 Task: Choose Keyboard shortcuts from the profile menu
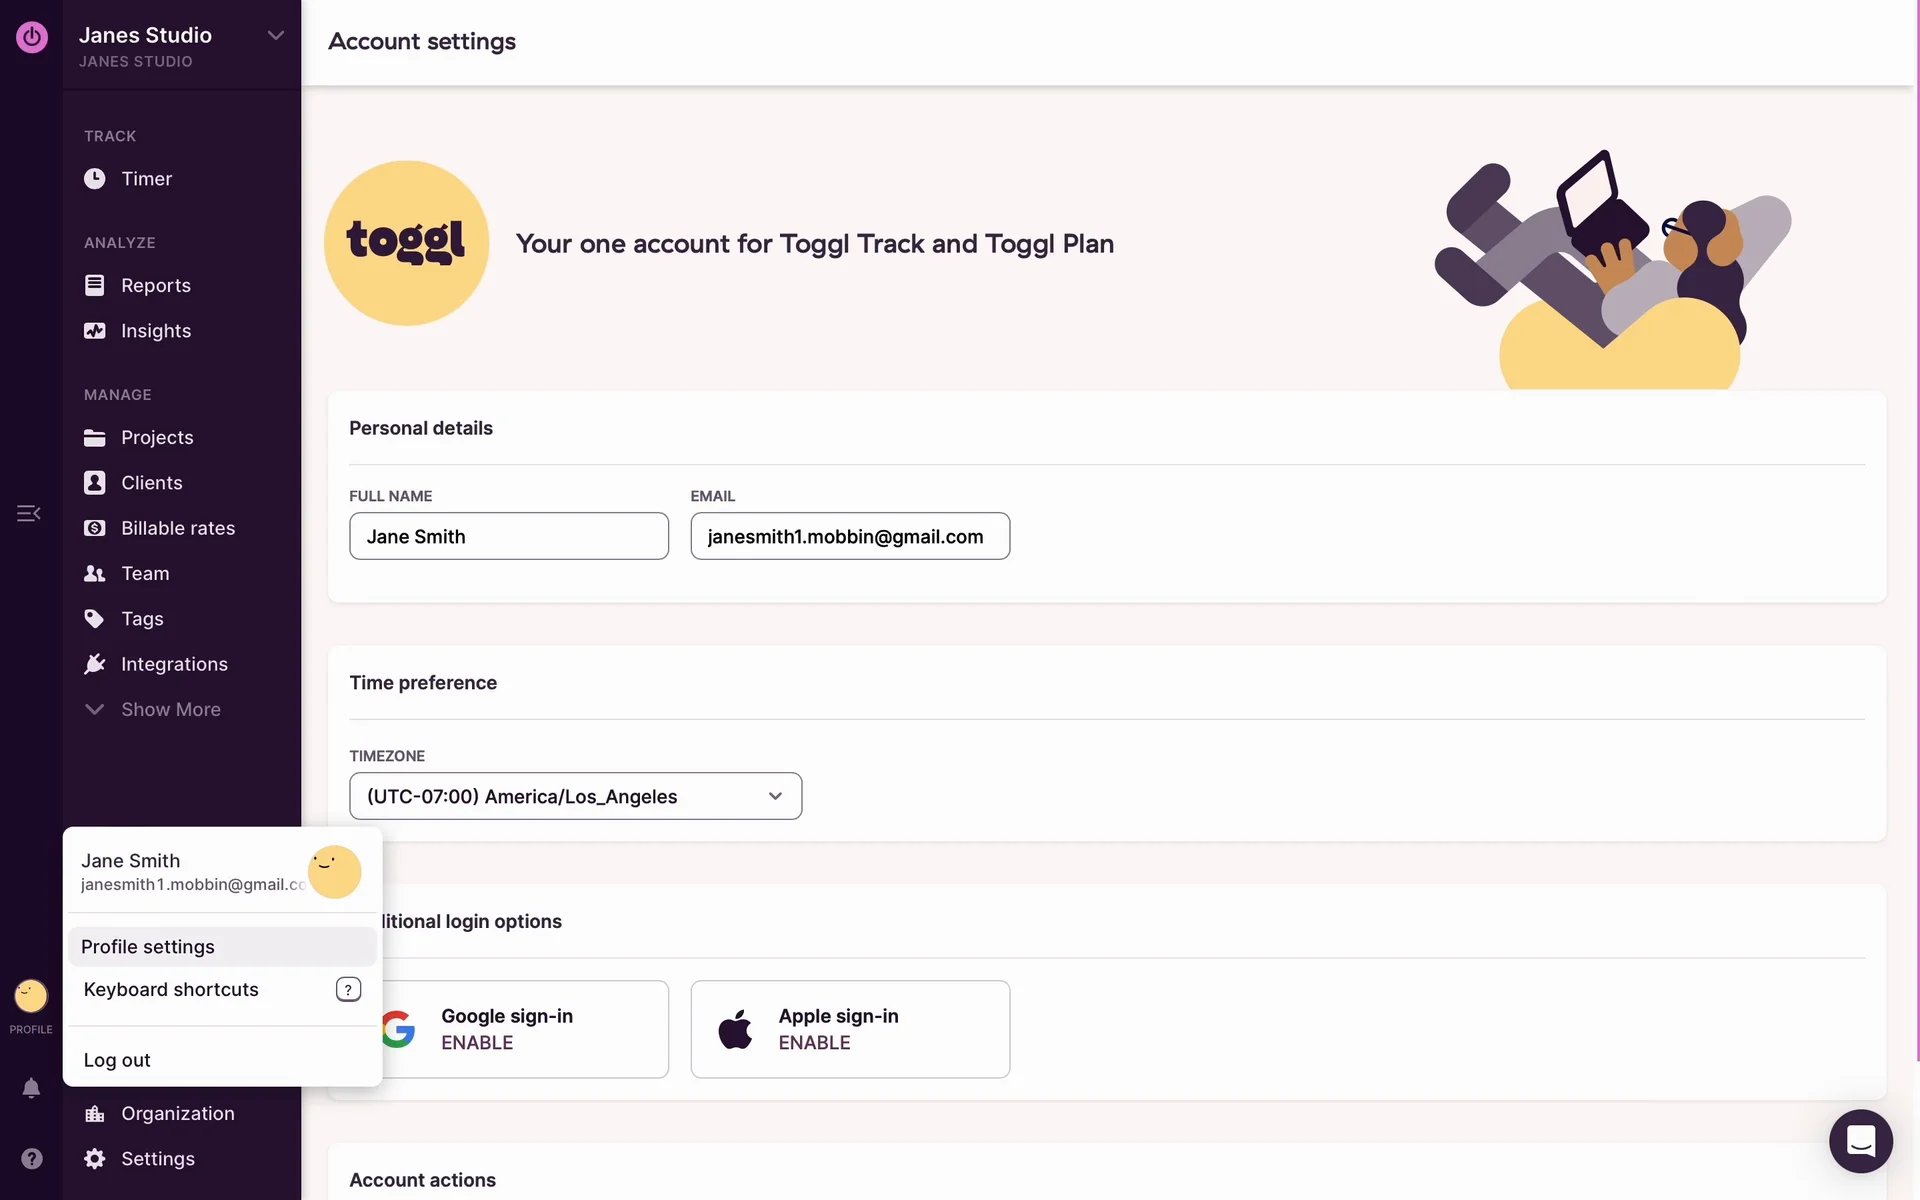pos(171,990)
